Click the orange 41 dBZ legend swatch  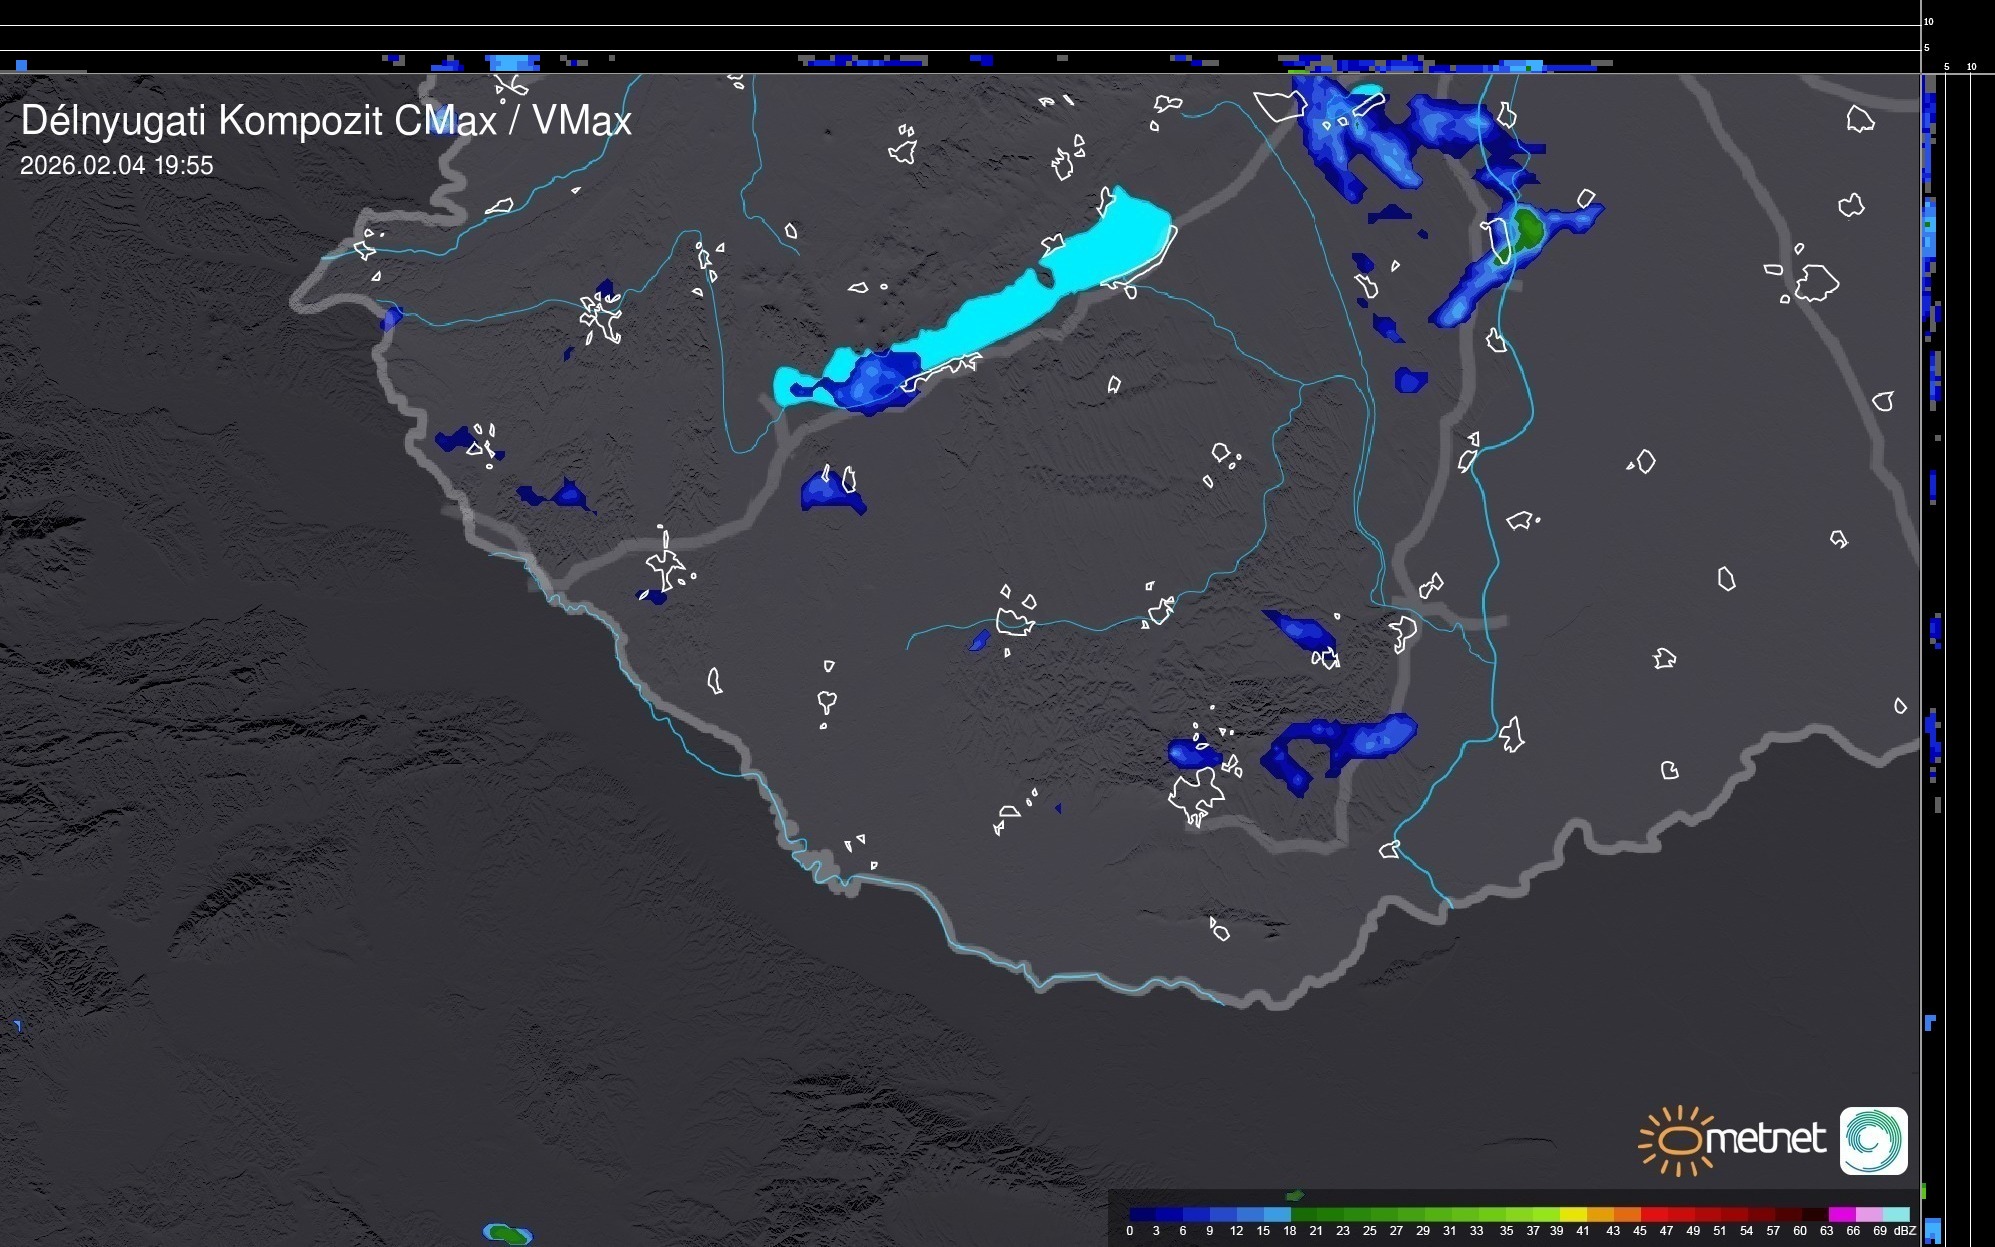pos(1600,1214)
